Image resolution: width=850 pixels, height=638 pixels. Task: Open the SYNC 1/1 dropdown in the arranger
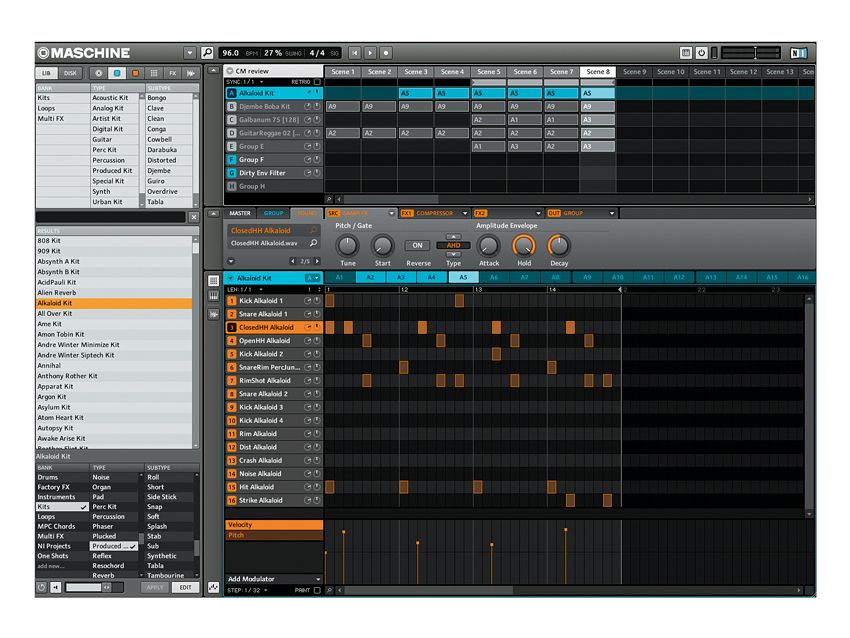(245, 82)
